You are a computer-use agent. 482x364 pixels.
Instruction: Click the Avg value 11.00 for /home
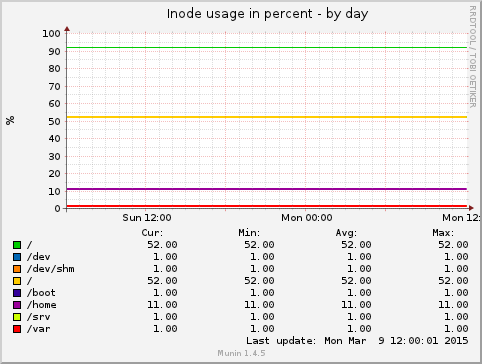pyautogui.click(x=356, y=305)
